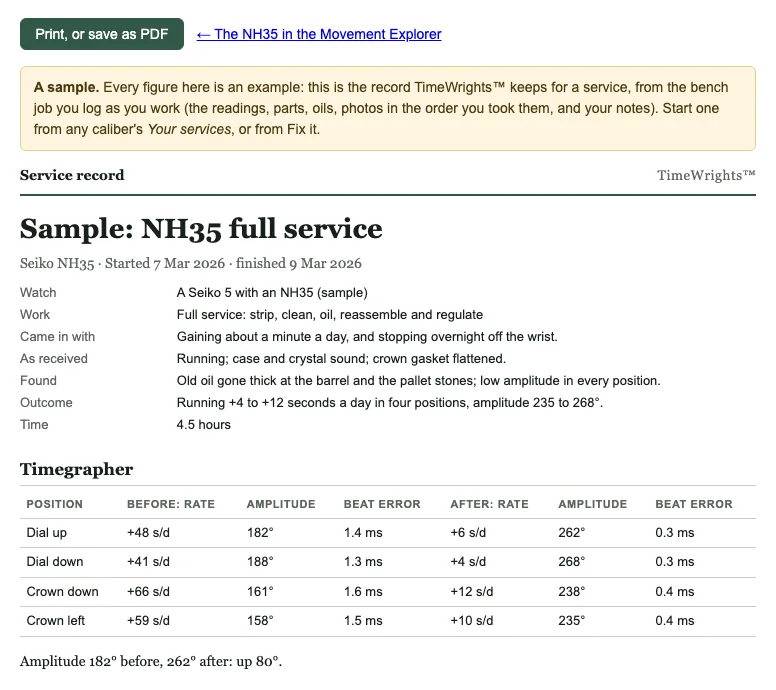The height and width of the screenshot is (690, 776).
Task: Click the 'Dial up' row label
Action: [47, 533]
